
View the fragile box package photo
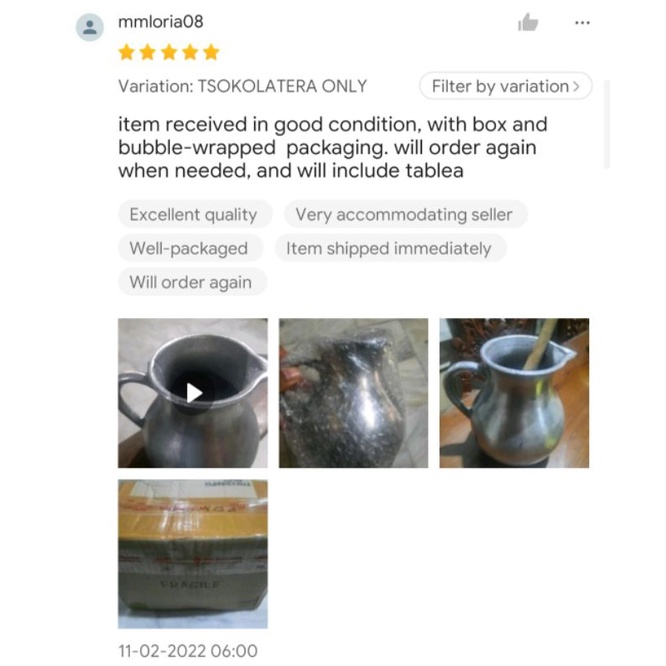(193, 554)
